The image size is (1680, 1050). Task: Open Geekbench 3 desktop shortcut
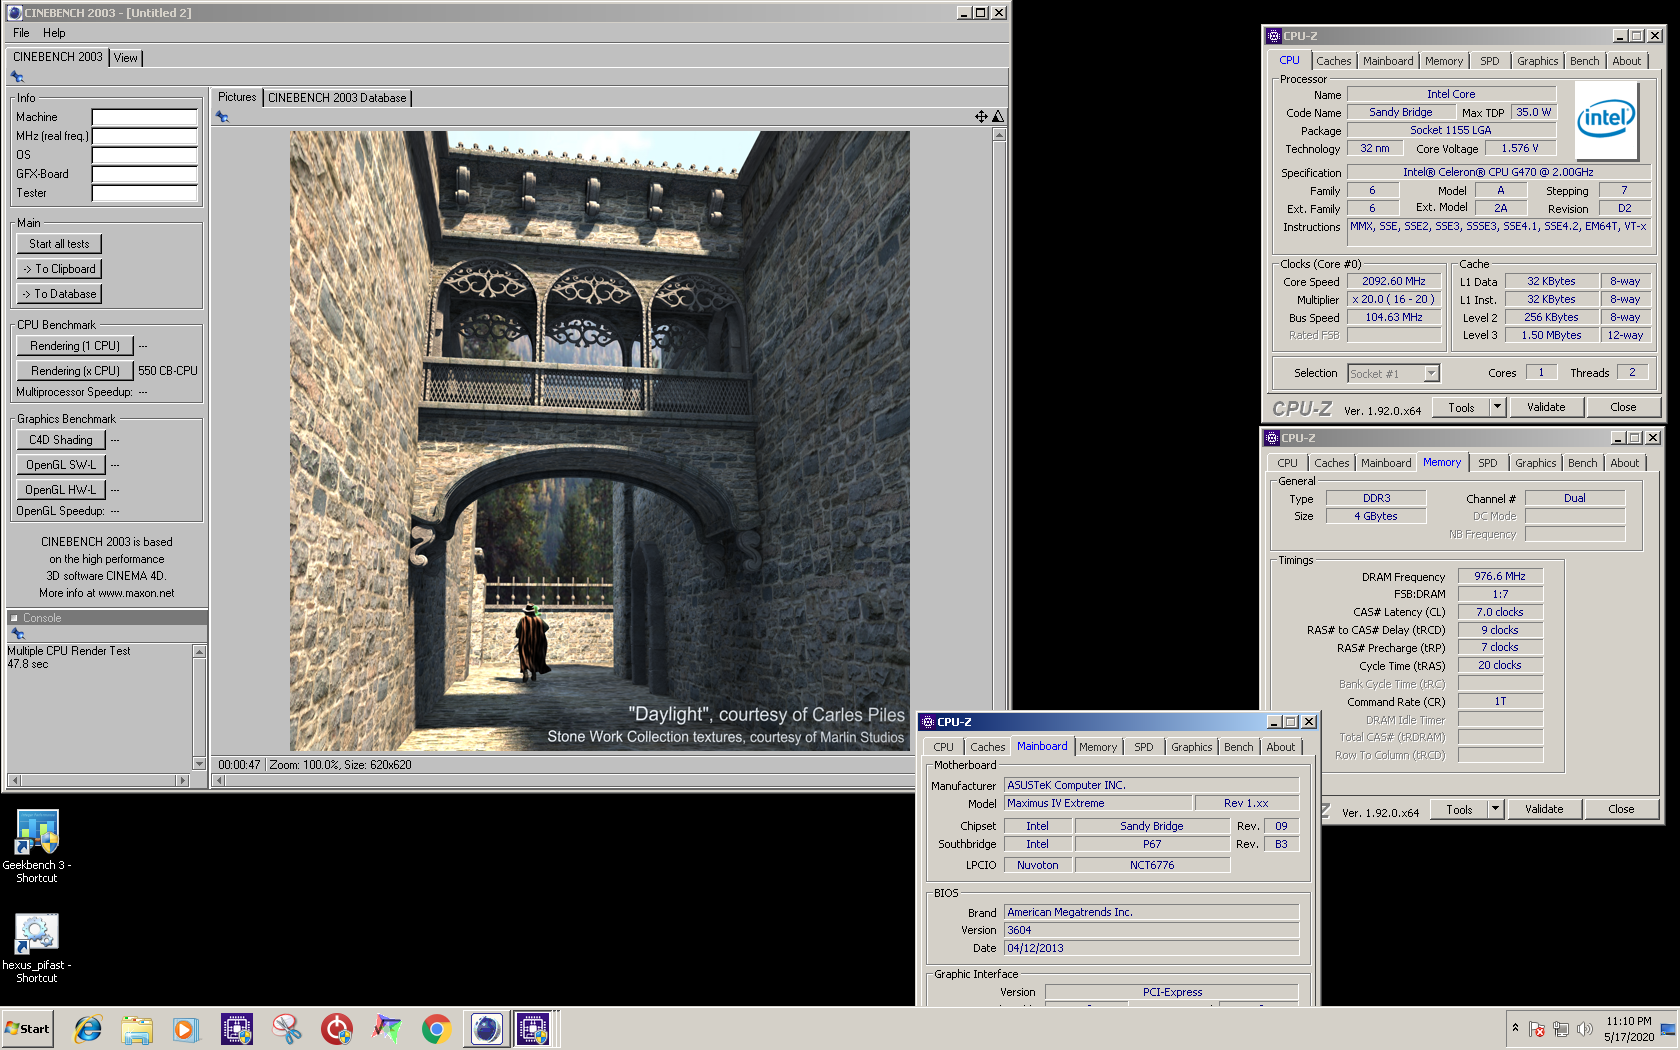click(x=37, y=846)
